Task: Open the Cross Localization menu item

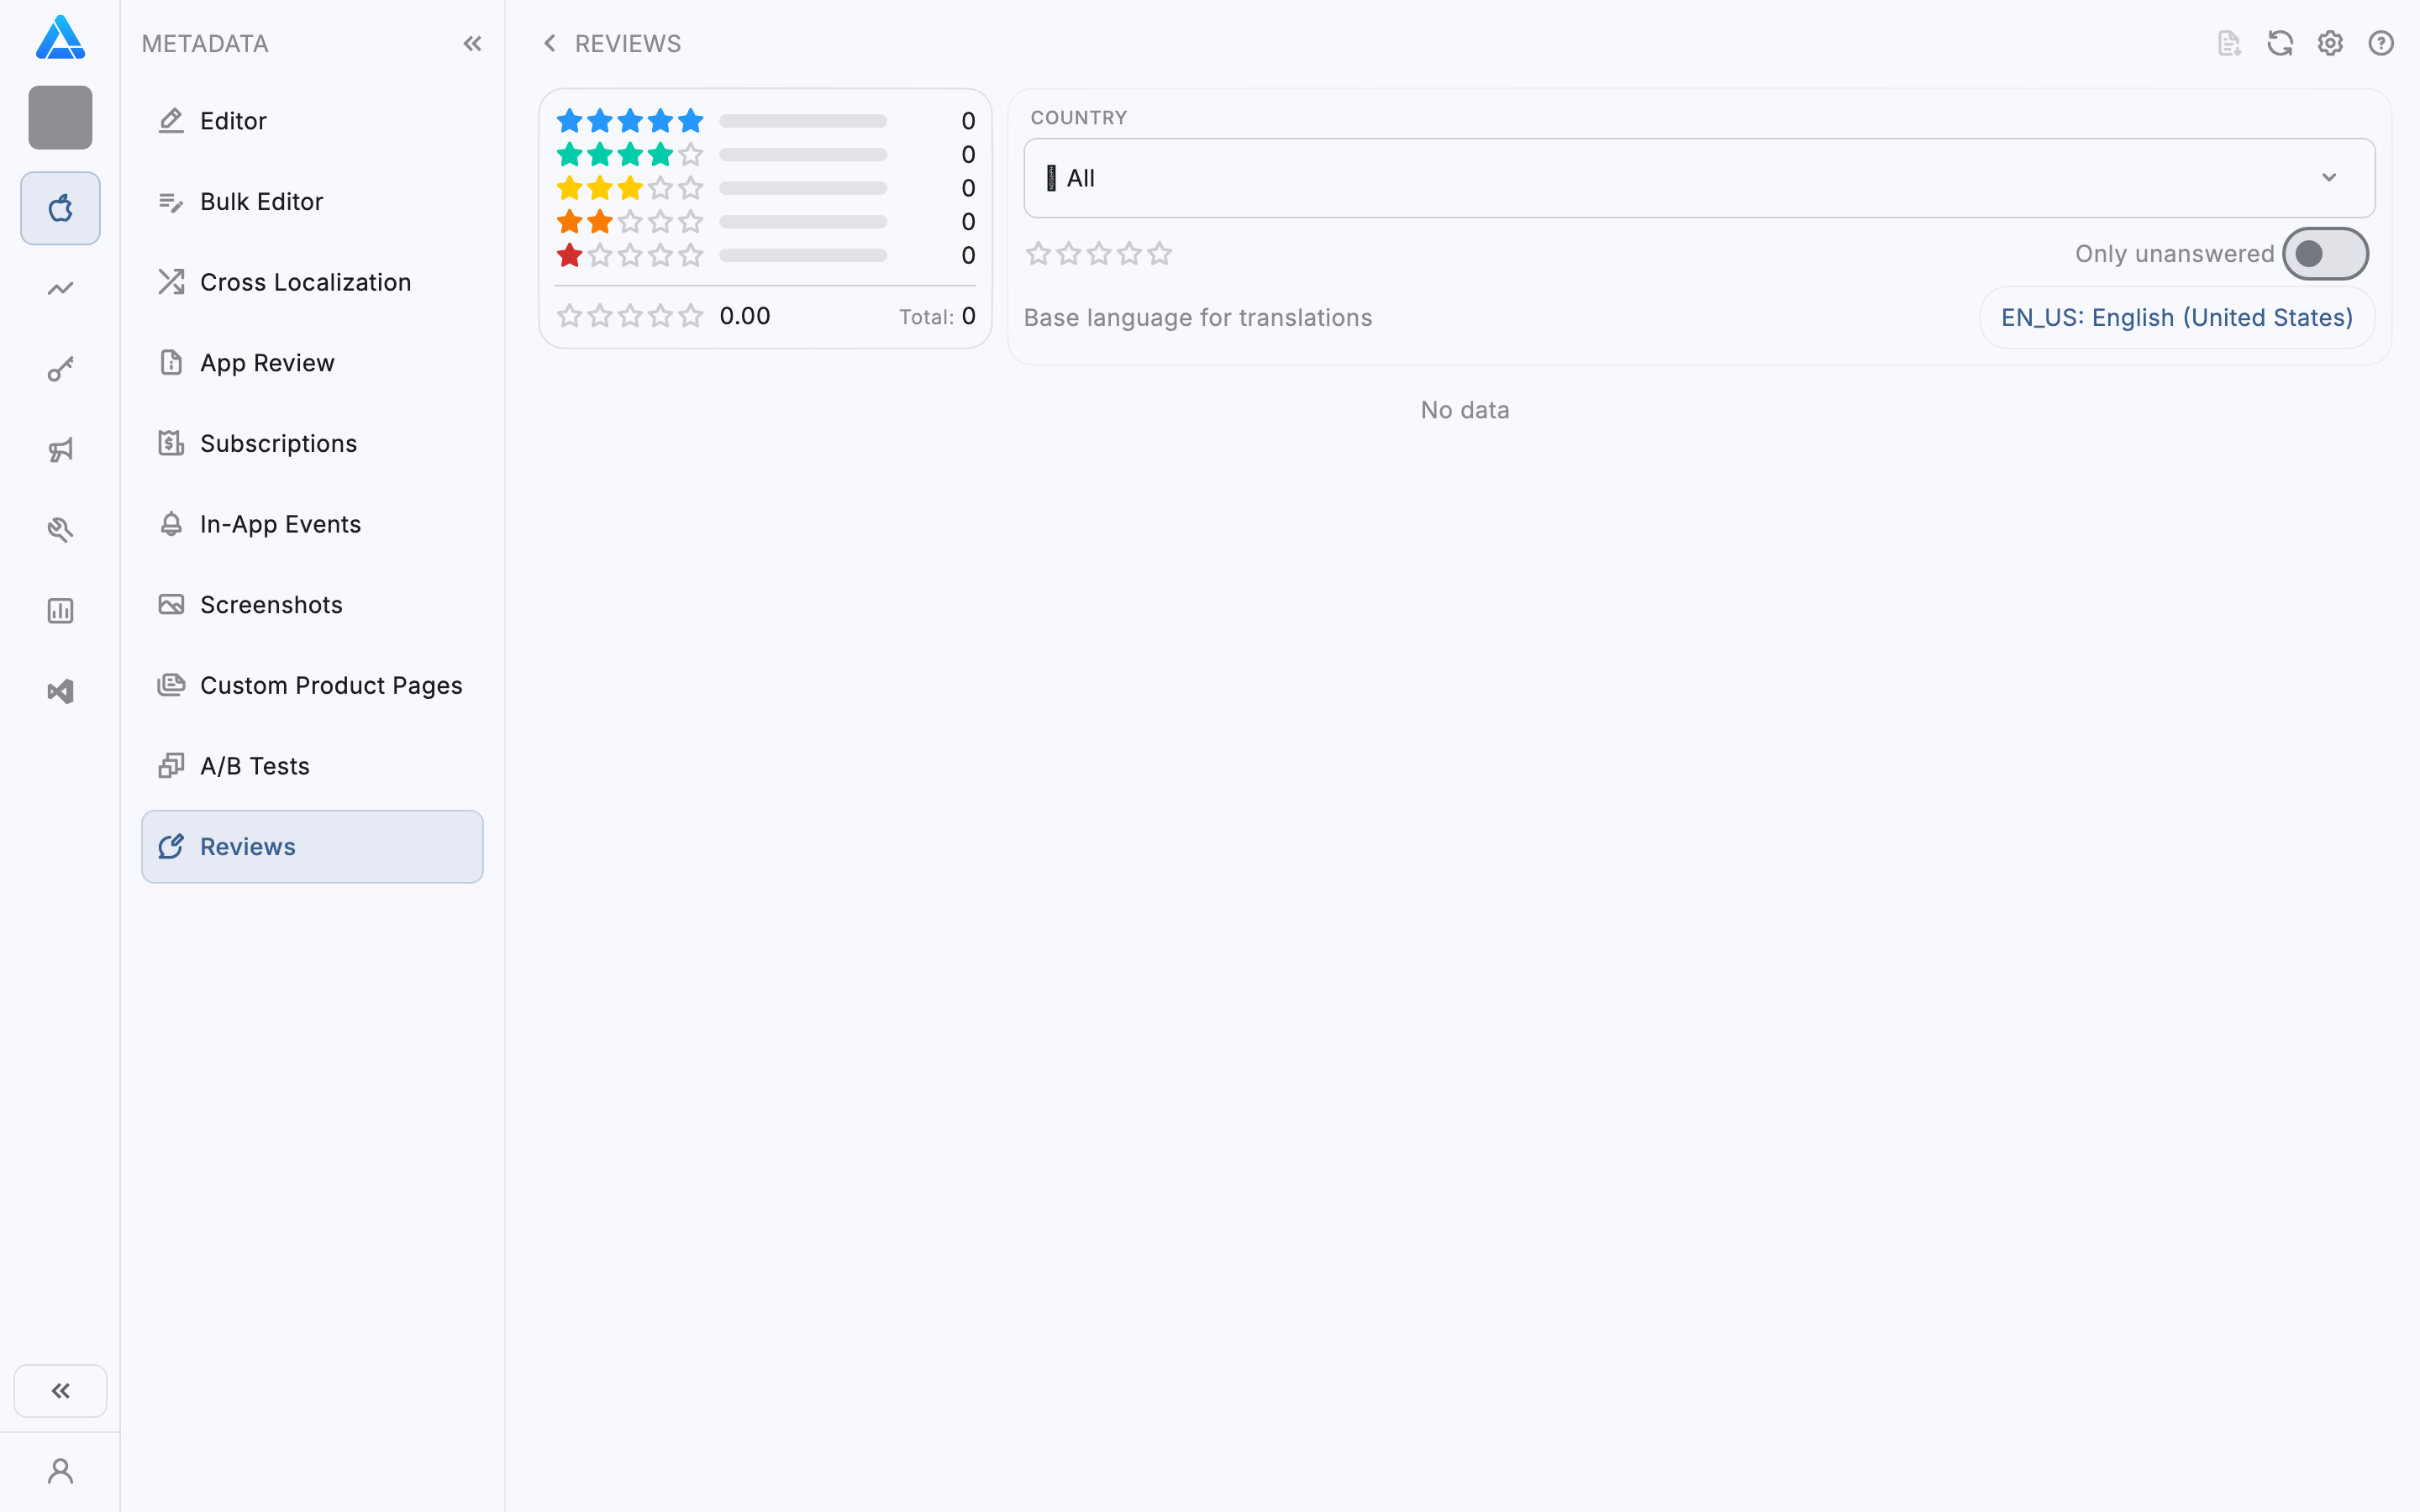Action: pyautogui.click(x=305, y=282)
